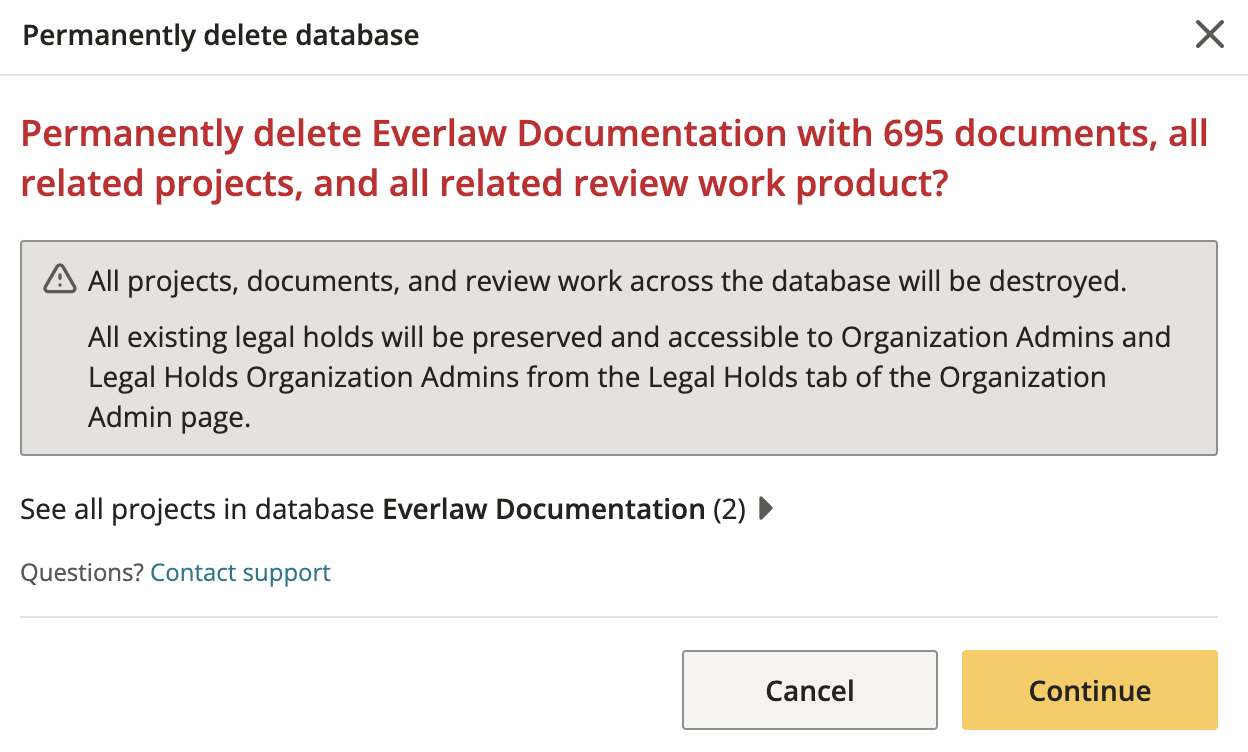
Task: Click the 'Questions?' label
Action: [x=83, y=573]
